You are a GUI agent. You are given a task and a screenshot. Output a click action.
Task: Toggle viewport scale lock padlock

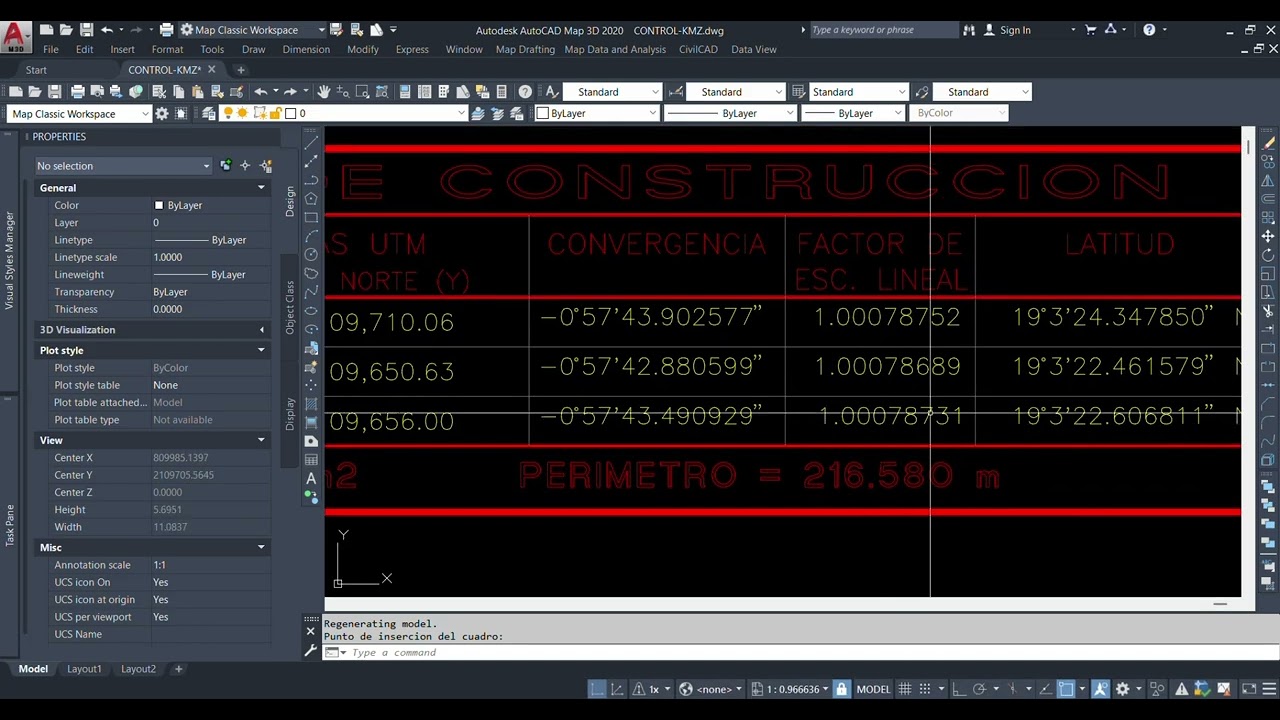click(x=842, y=689)
